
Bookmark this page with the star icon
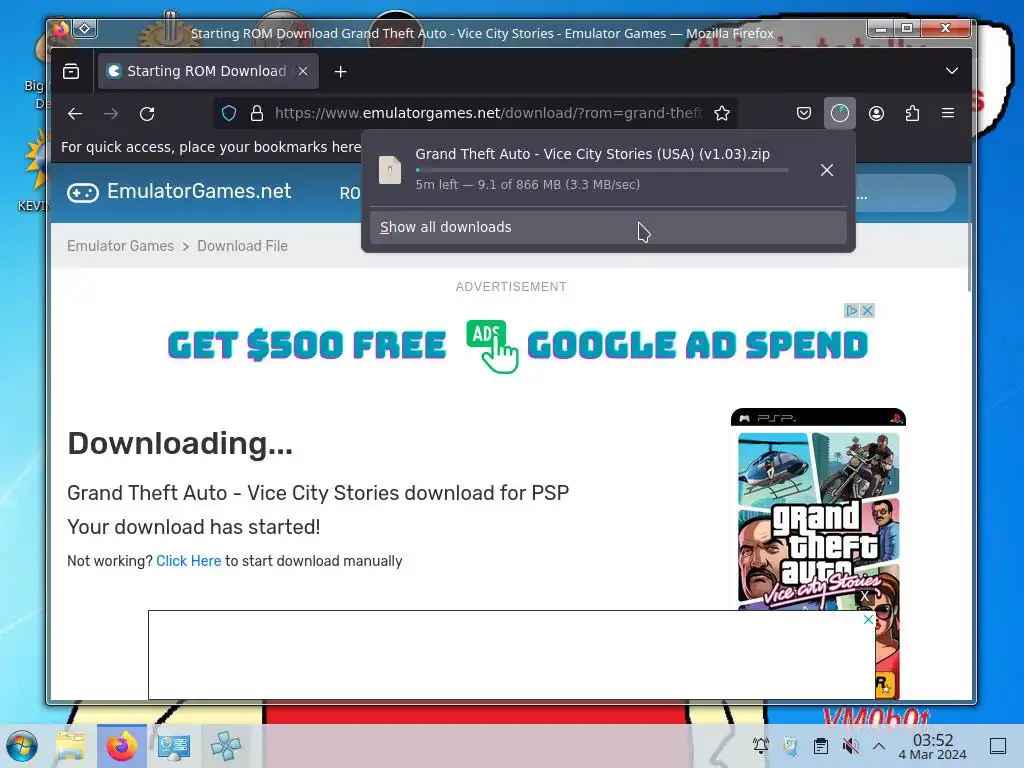(722, 114)
